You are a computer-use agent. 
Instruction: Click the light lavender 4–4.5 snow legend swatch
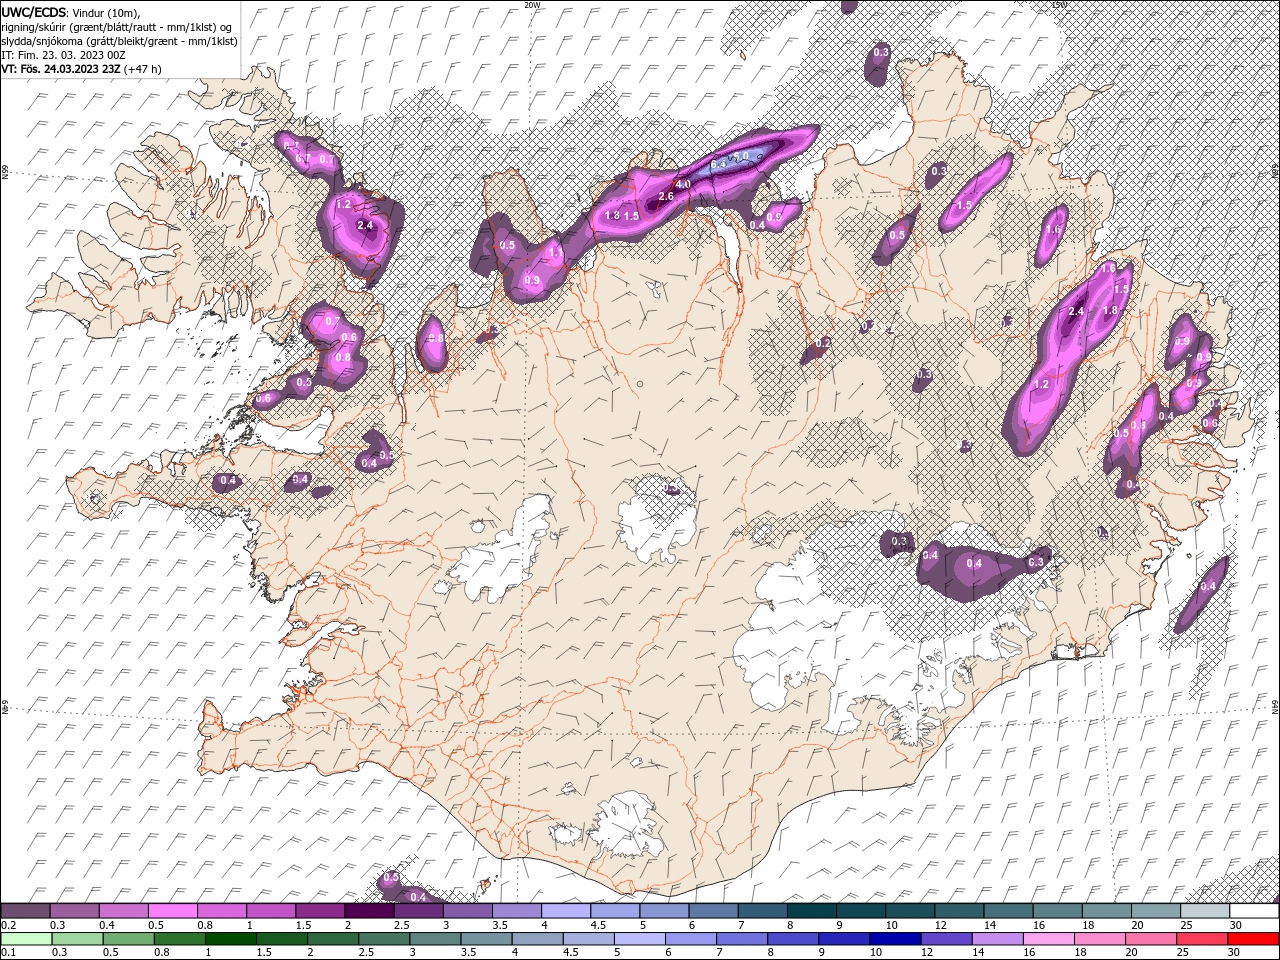click(x=565, y=911)
